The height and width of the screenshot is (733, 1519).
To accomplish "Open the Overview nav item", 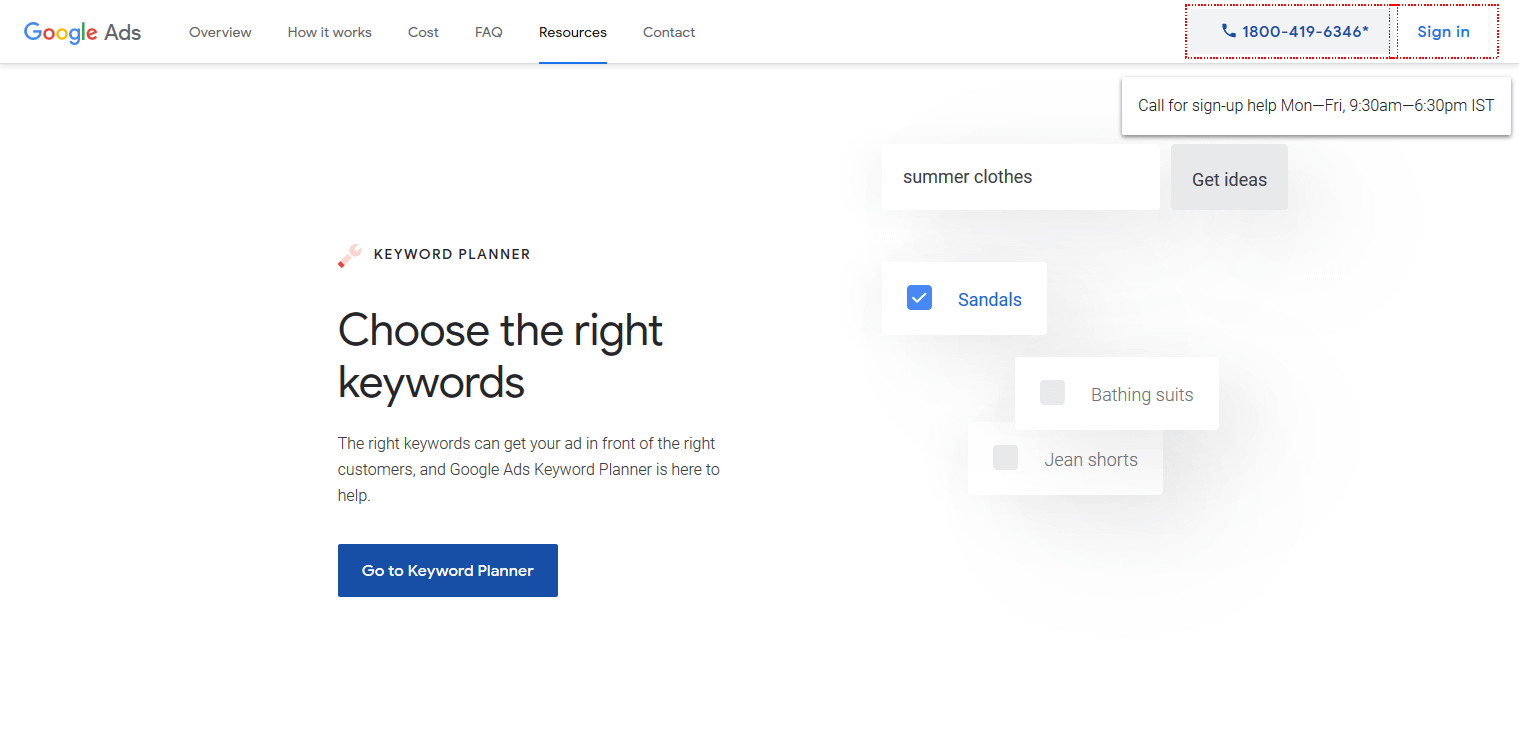I will tap(220, 32).
